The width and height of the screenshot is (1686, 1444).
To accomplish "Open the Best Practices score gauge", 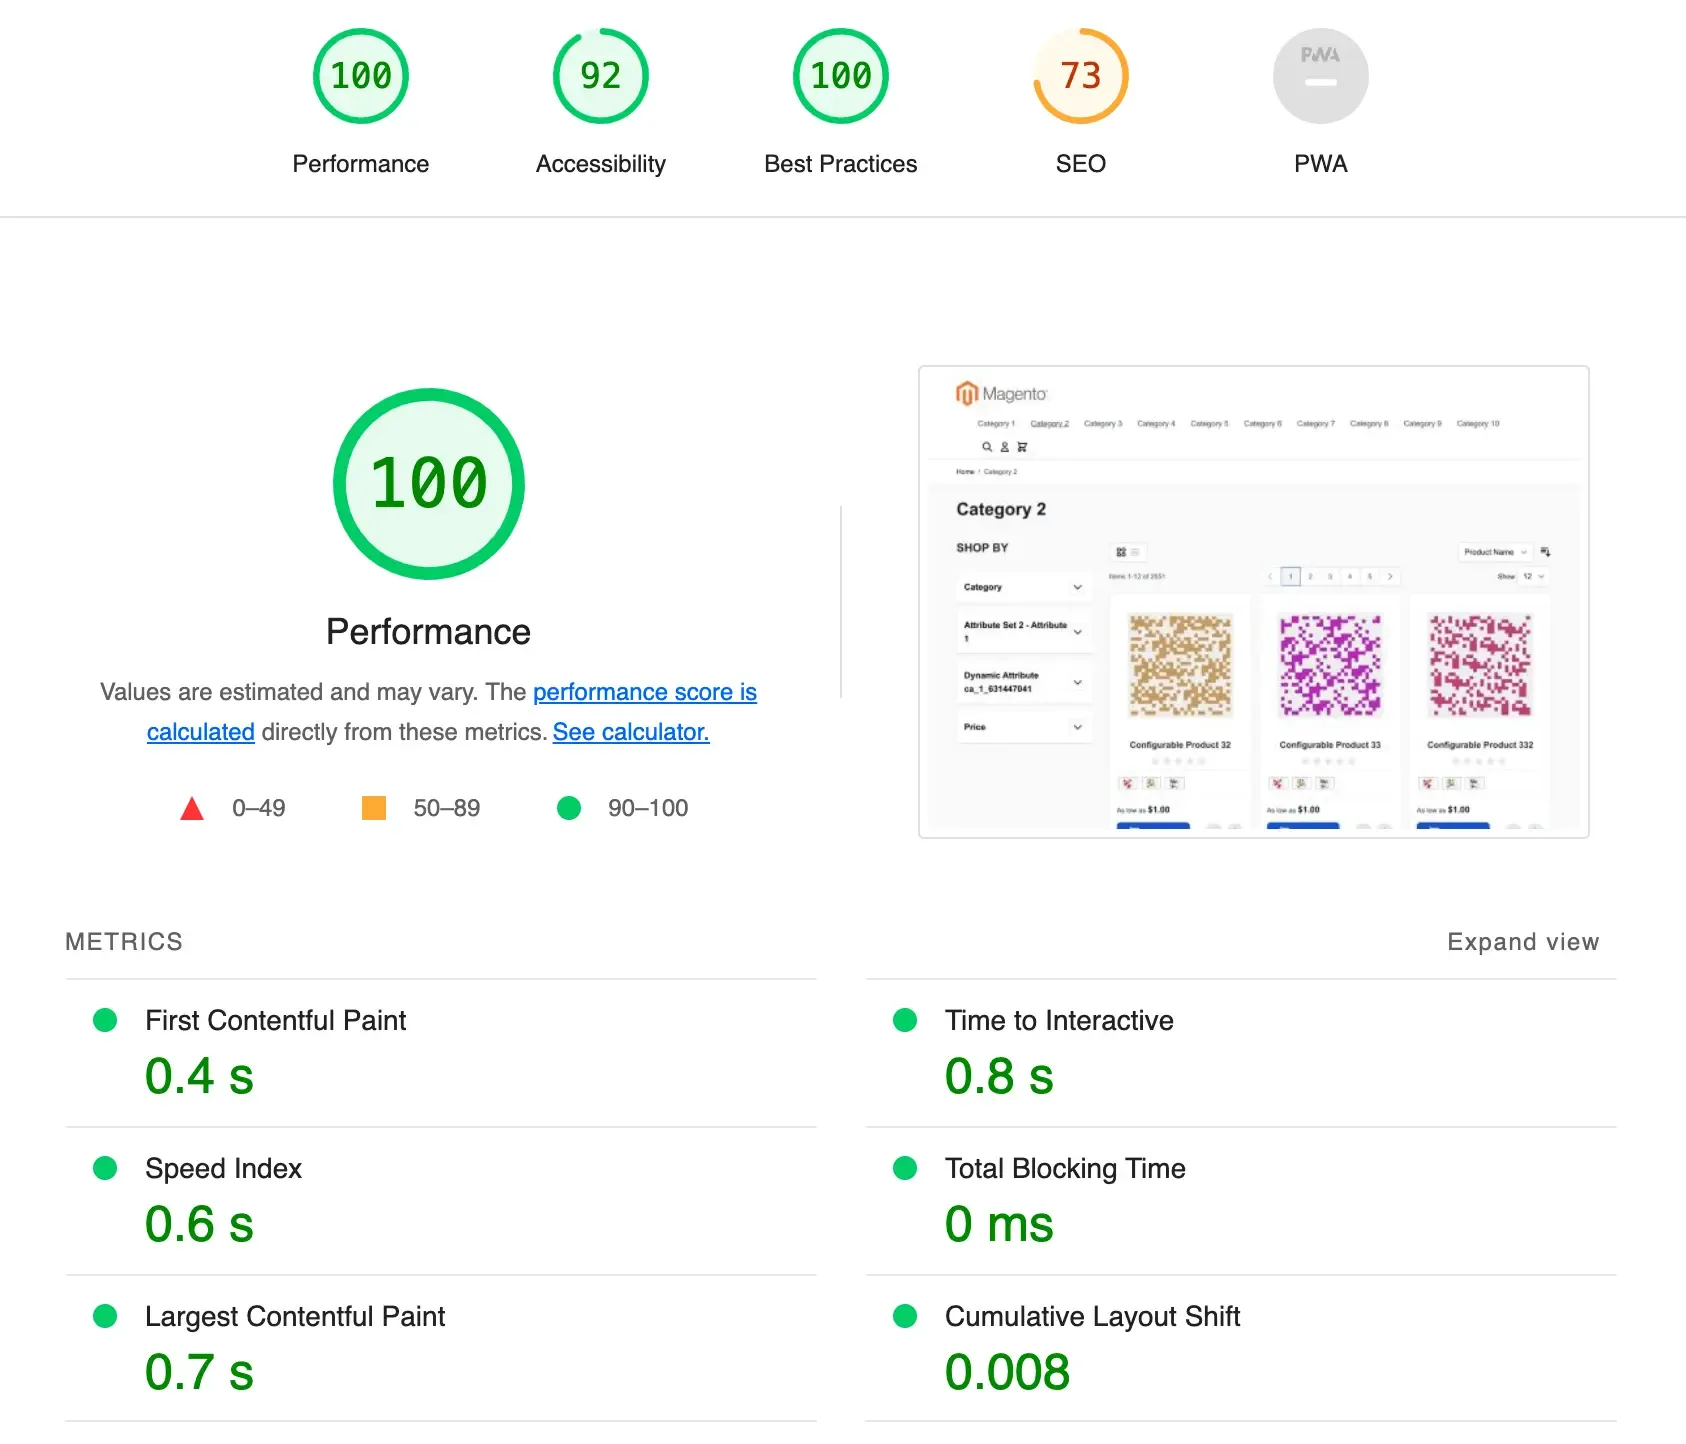I will [840, 76].
